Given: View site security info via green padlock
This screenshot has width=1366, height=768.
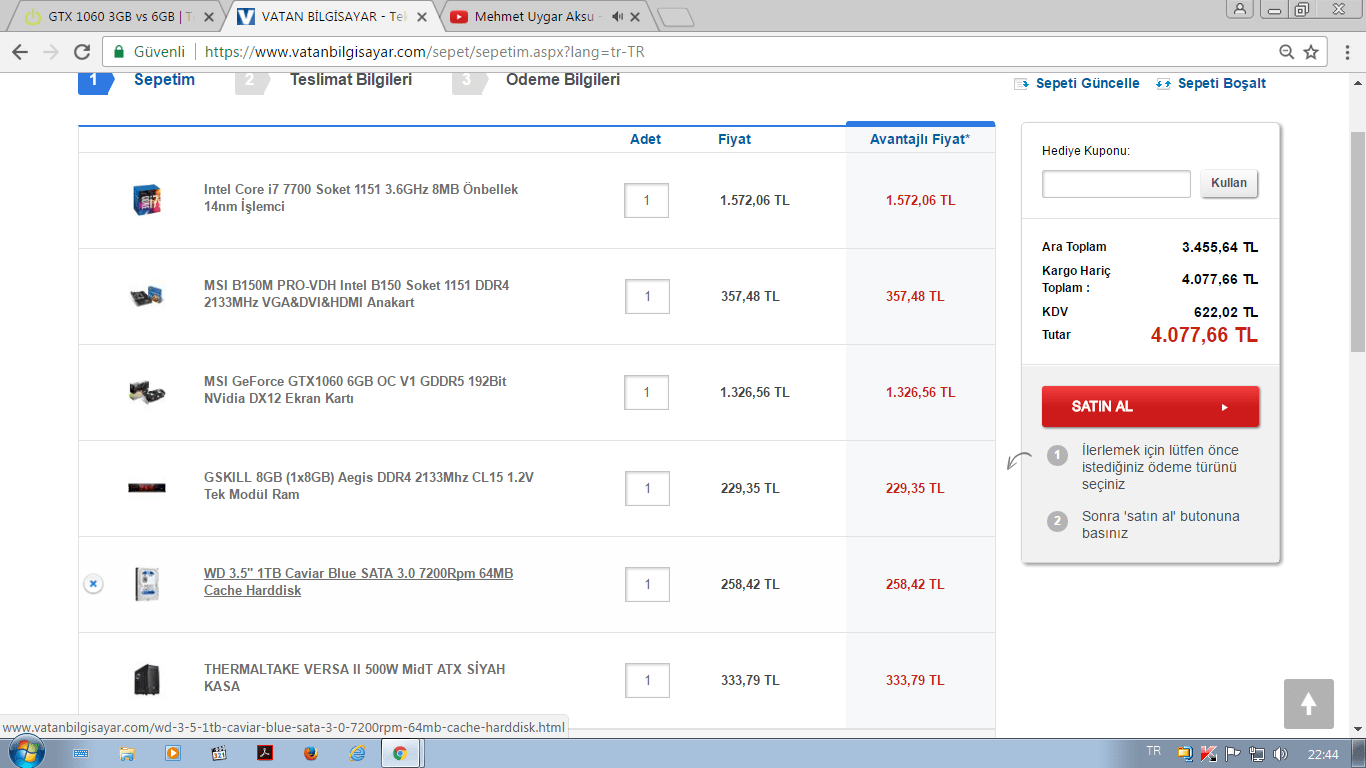Looking at the screenshot, I should click(118, 52).
